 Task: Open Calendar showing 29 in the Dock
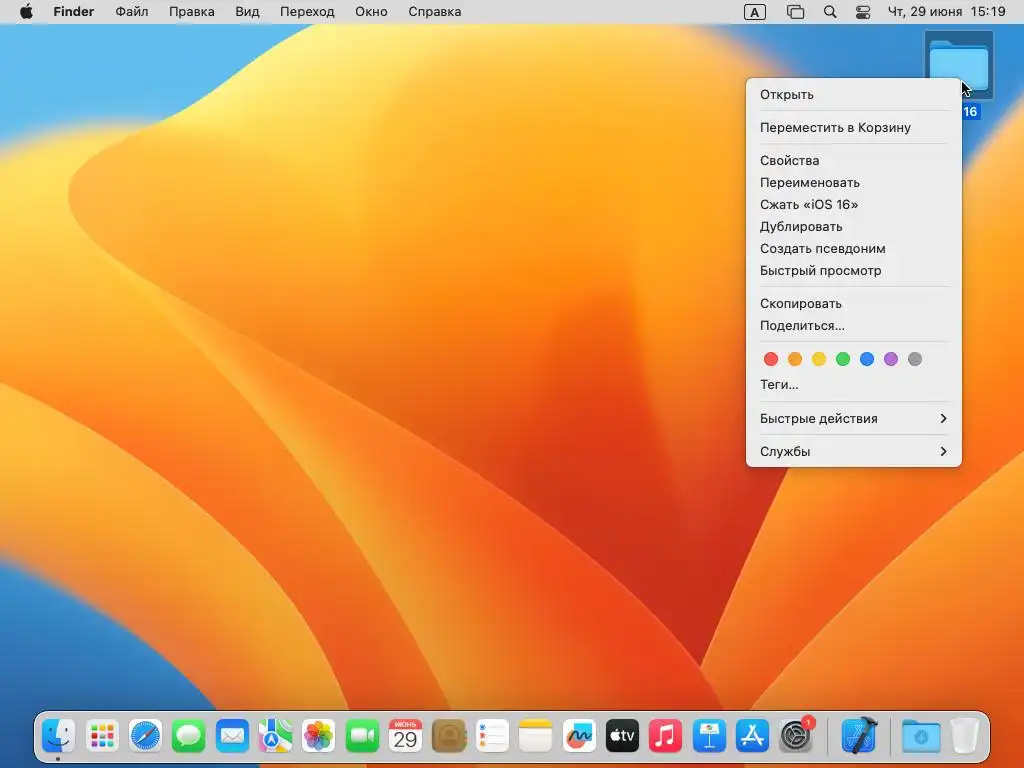(405, 736)
